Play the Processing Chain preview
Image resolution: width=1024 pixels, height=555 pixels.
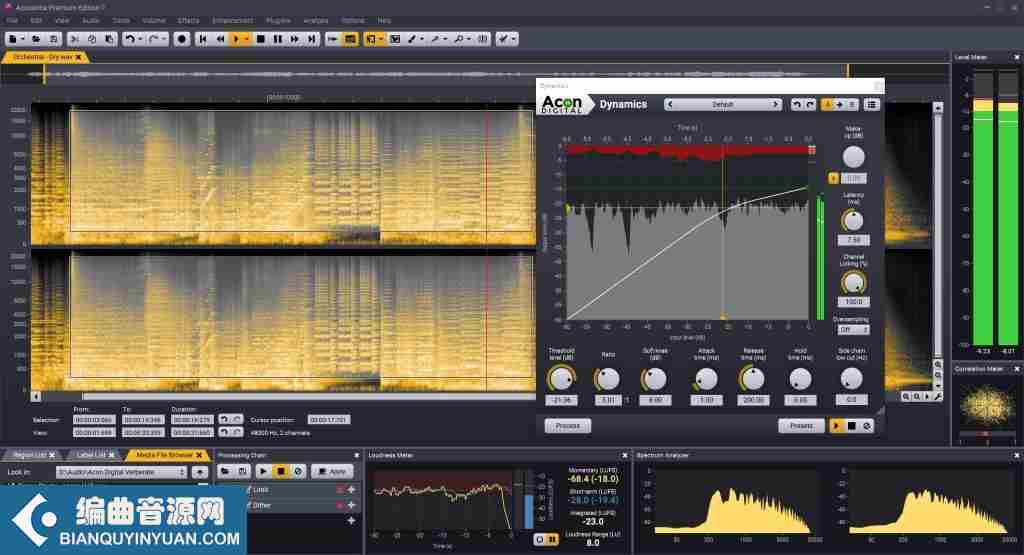click(x=263, y=471)
